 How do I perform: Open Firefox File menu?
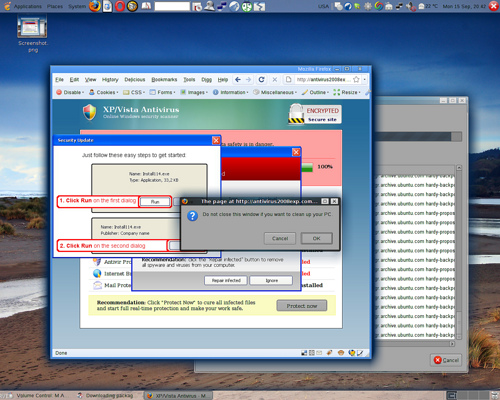pos(59,80)
